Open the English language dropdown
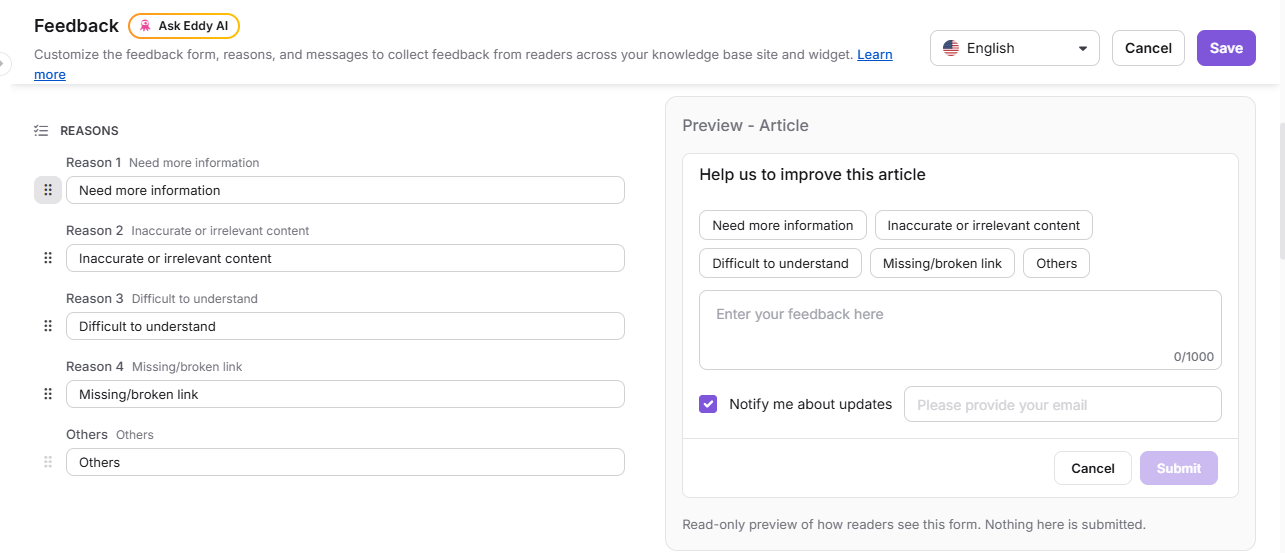Image resolution: width=1285 pixels, height=553 pixels. pos(1014,48)
